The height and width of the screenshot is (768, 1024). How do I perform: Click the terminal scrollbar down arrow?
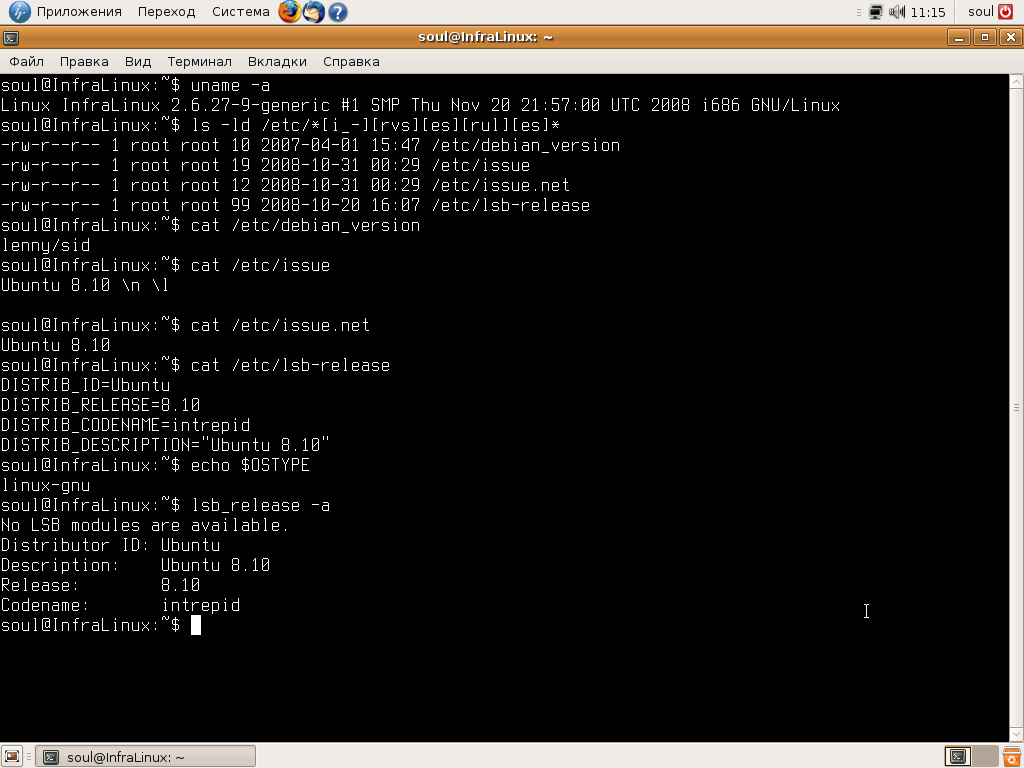(1016, 735)
